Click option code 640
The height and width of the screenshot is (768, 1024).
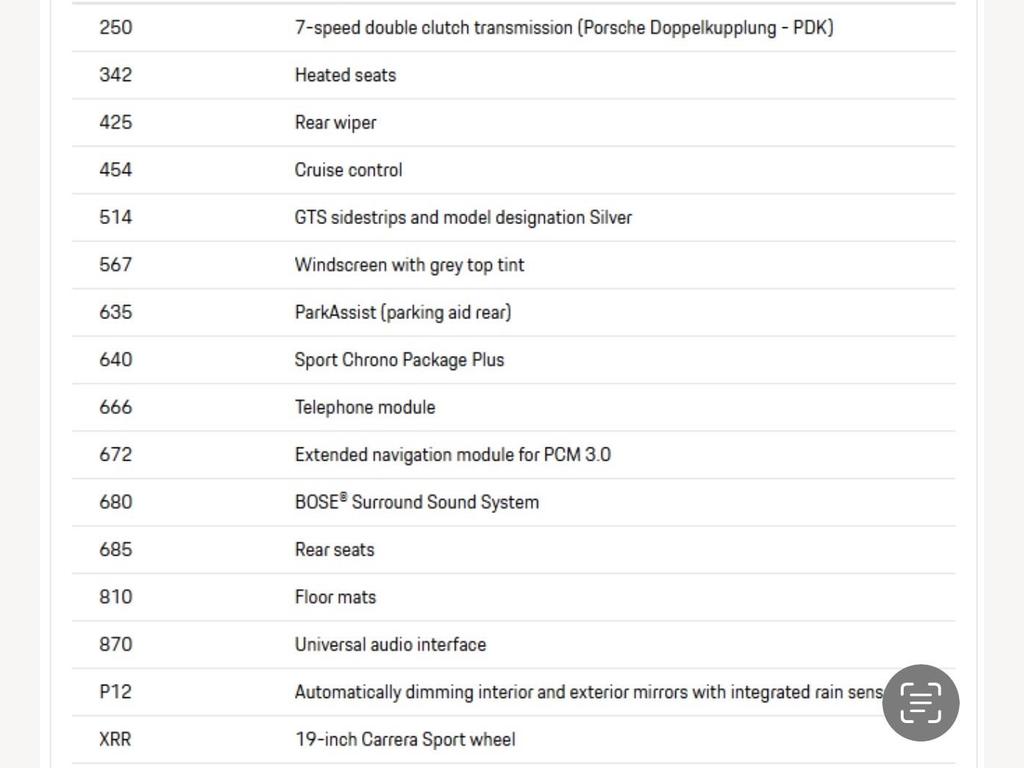click(116, 360)
